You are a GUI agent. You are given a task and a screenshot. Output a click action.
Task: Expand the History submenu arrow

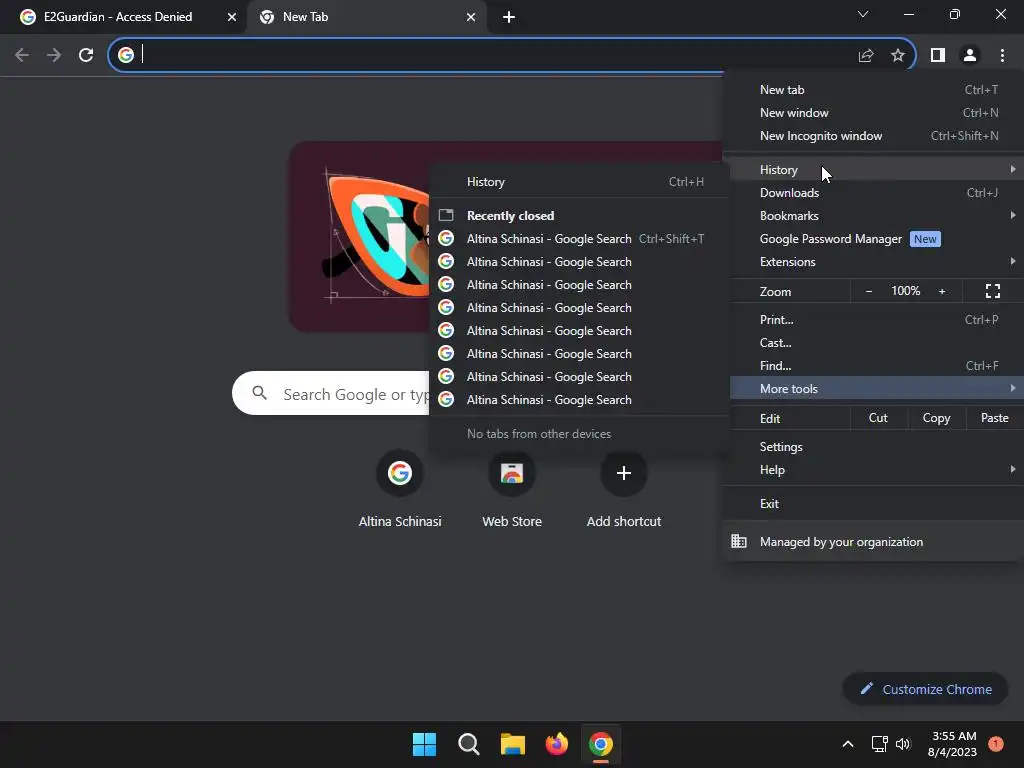pos(1012,169)
